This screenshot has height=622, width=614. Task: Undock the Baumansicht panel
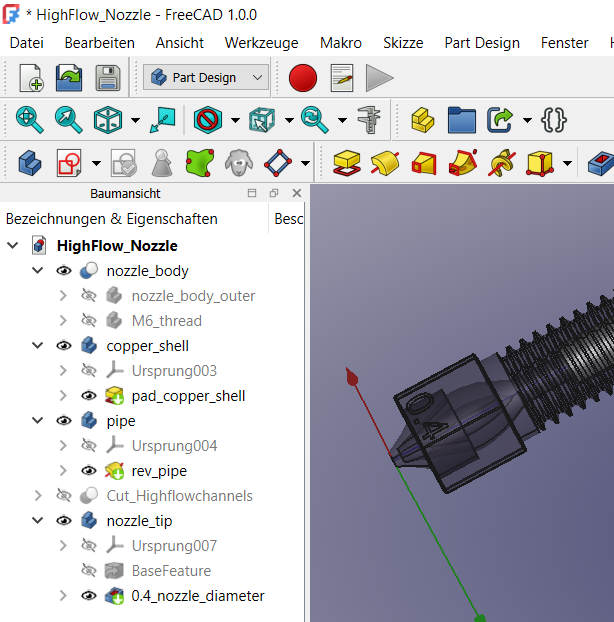pos(274,193)
